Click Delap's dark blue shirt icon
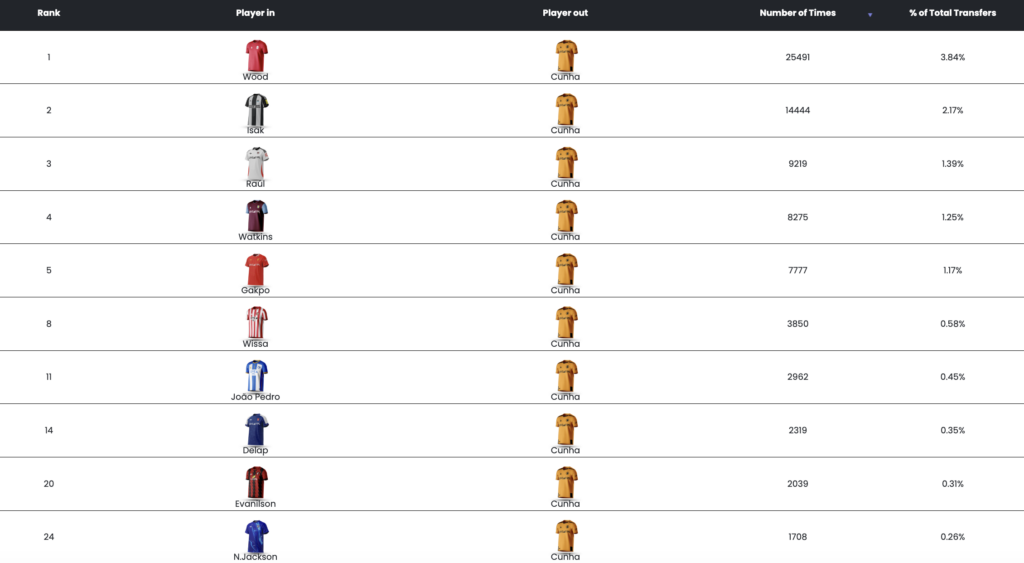This screenshot has width=1024, height=563. click(256, 428)
